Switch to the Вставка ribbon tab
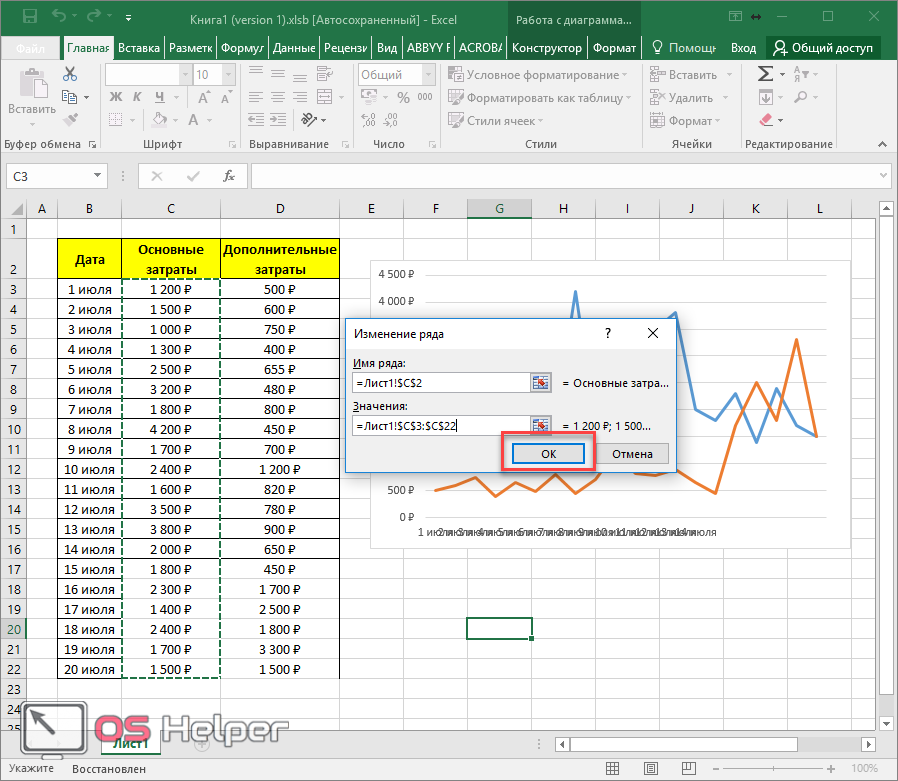Screen dimensions: 898x781 (139, 48)
